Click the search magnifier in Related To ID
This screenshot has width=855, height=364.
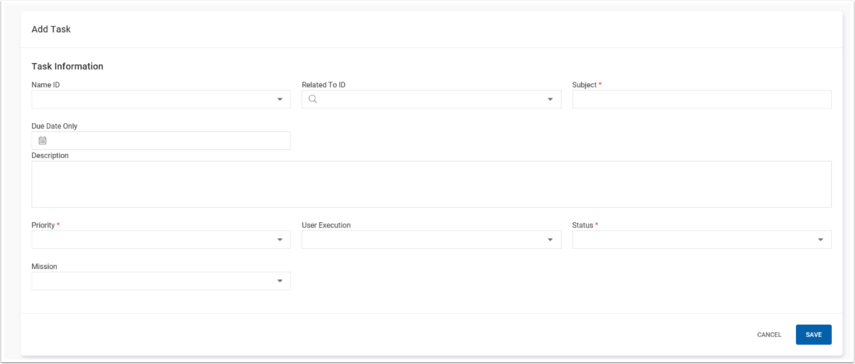(x=313, y=99)
